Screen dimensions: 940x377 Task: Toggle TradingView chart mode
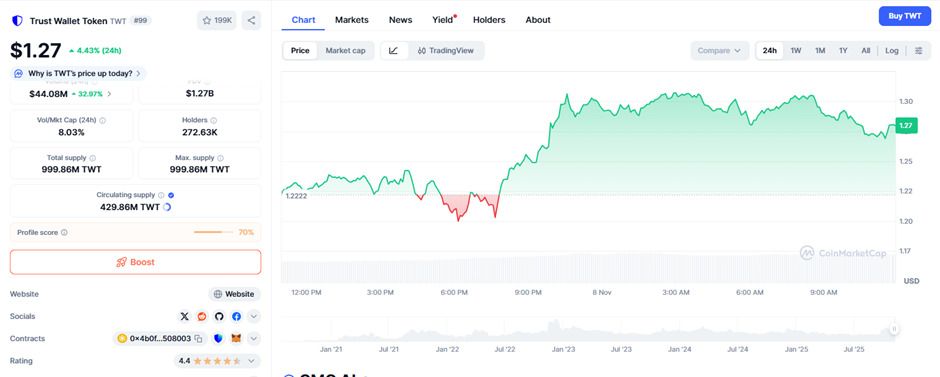(x=445, y=51)
